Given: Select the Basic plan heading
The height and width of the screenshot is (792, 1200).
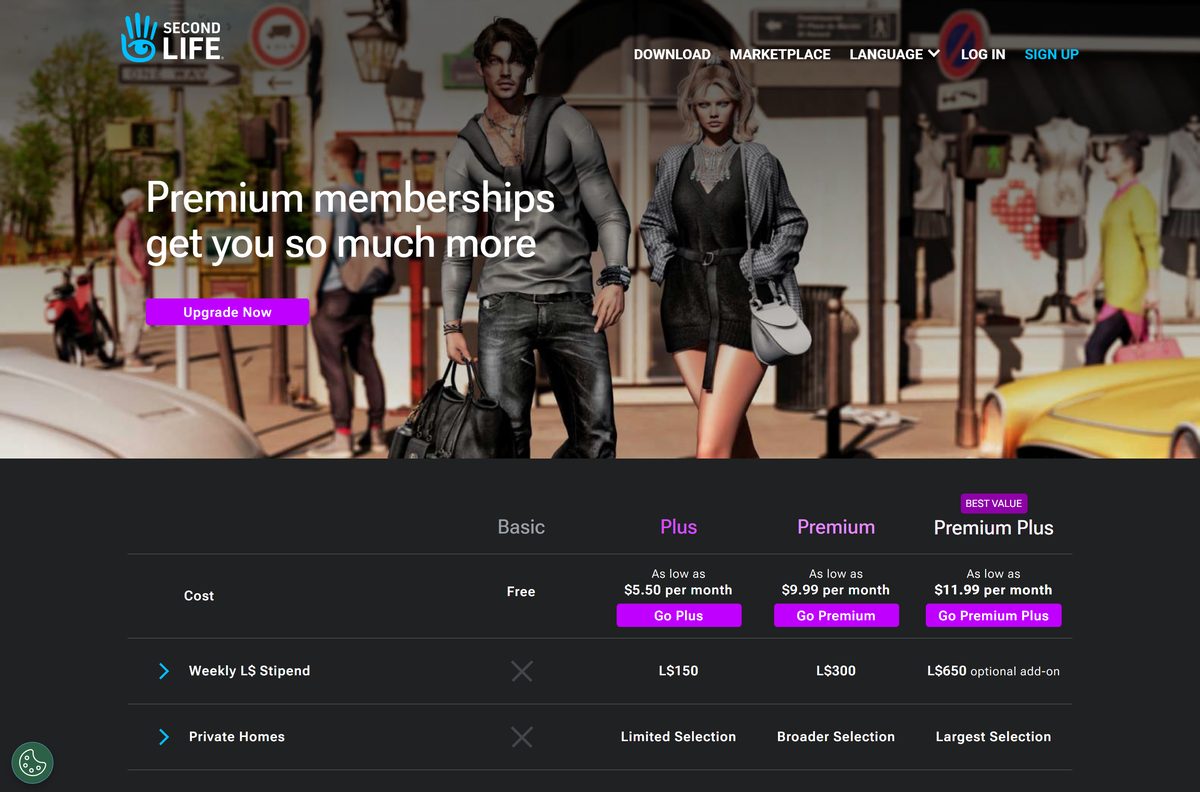Looking at the screenshot, I should pyautogui.click(x=521, y=527).
